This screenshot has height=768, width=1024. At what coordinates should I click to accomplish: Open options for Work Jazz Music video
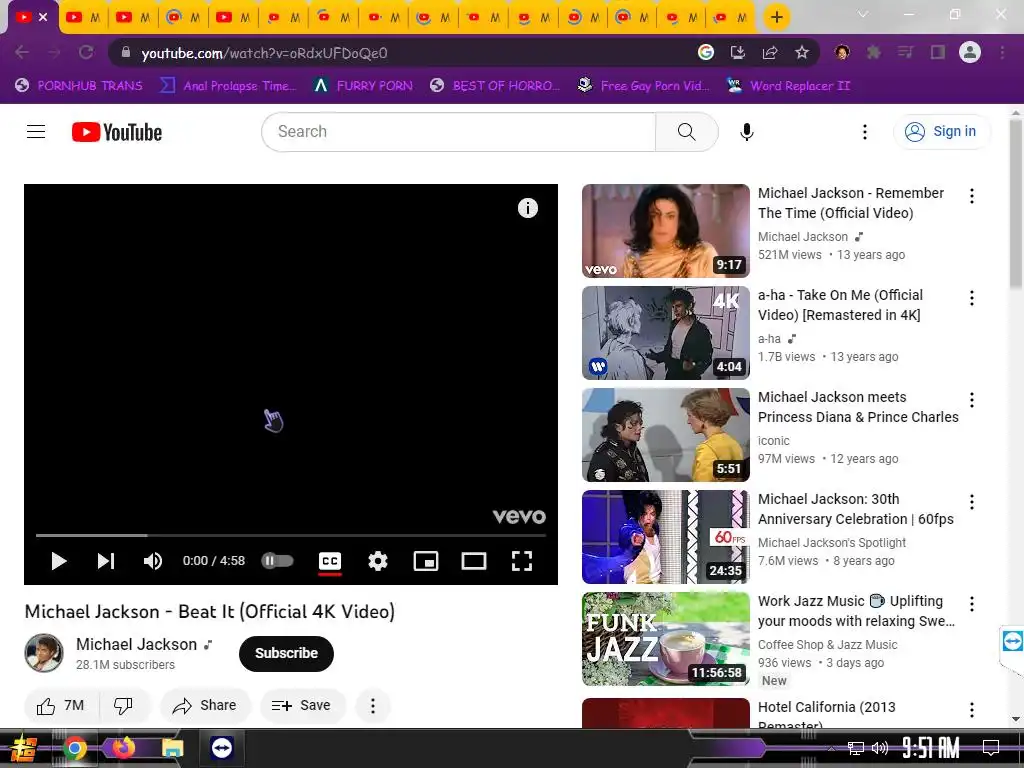(972, 604)
